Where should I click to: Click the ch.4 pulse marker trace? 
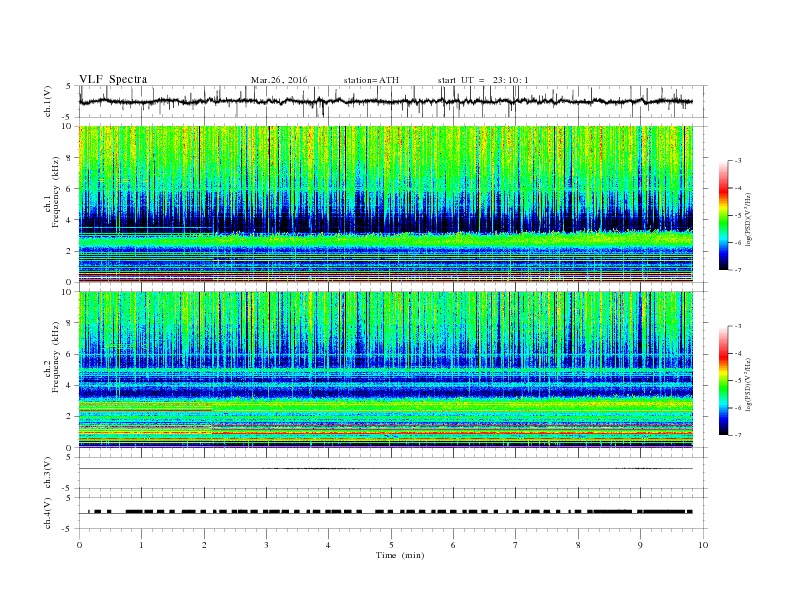pyautogui.click(x=385, y=512)
